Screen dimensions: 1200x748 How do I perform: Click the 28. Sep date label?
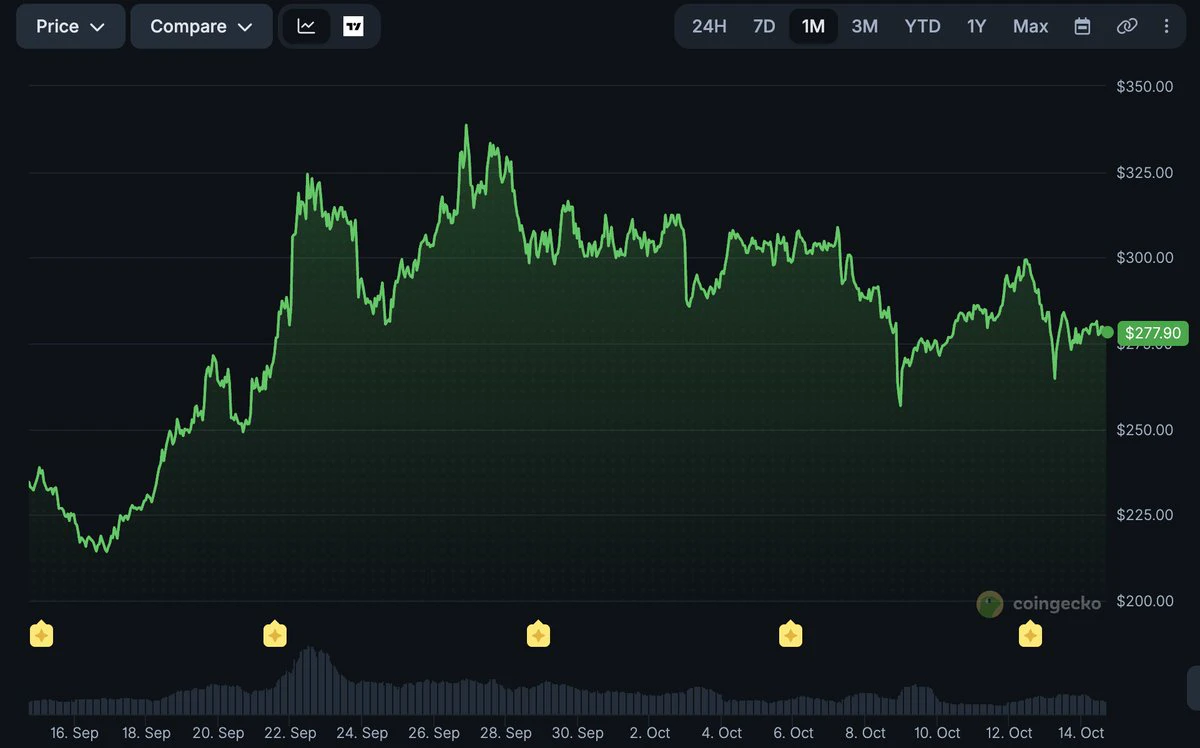pos(506,733)
